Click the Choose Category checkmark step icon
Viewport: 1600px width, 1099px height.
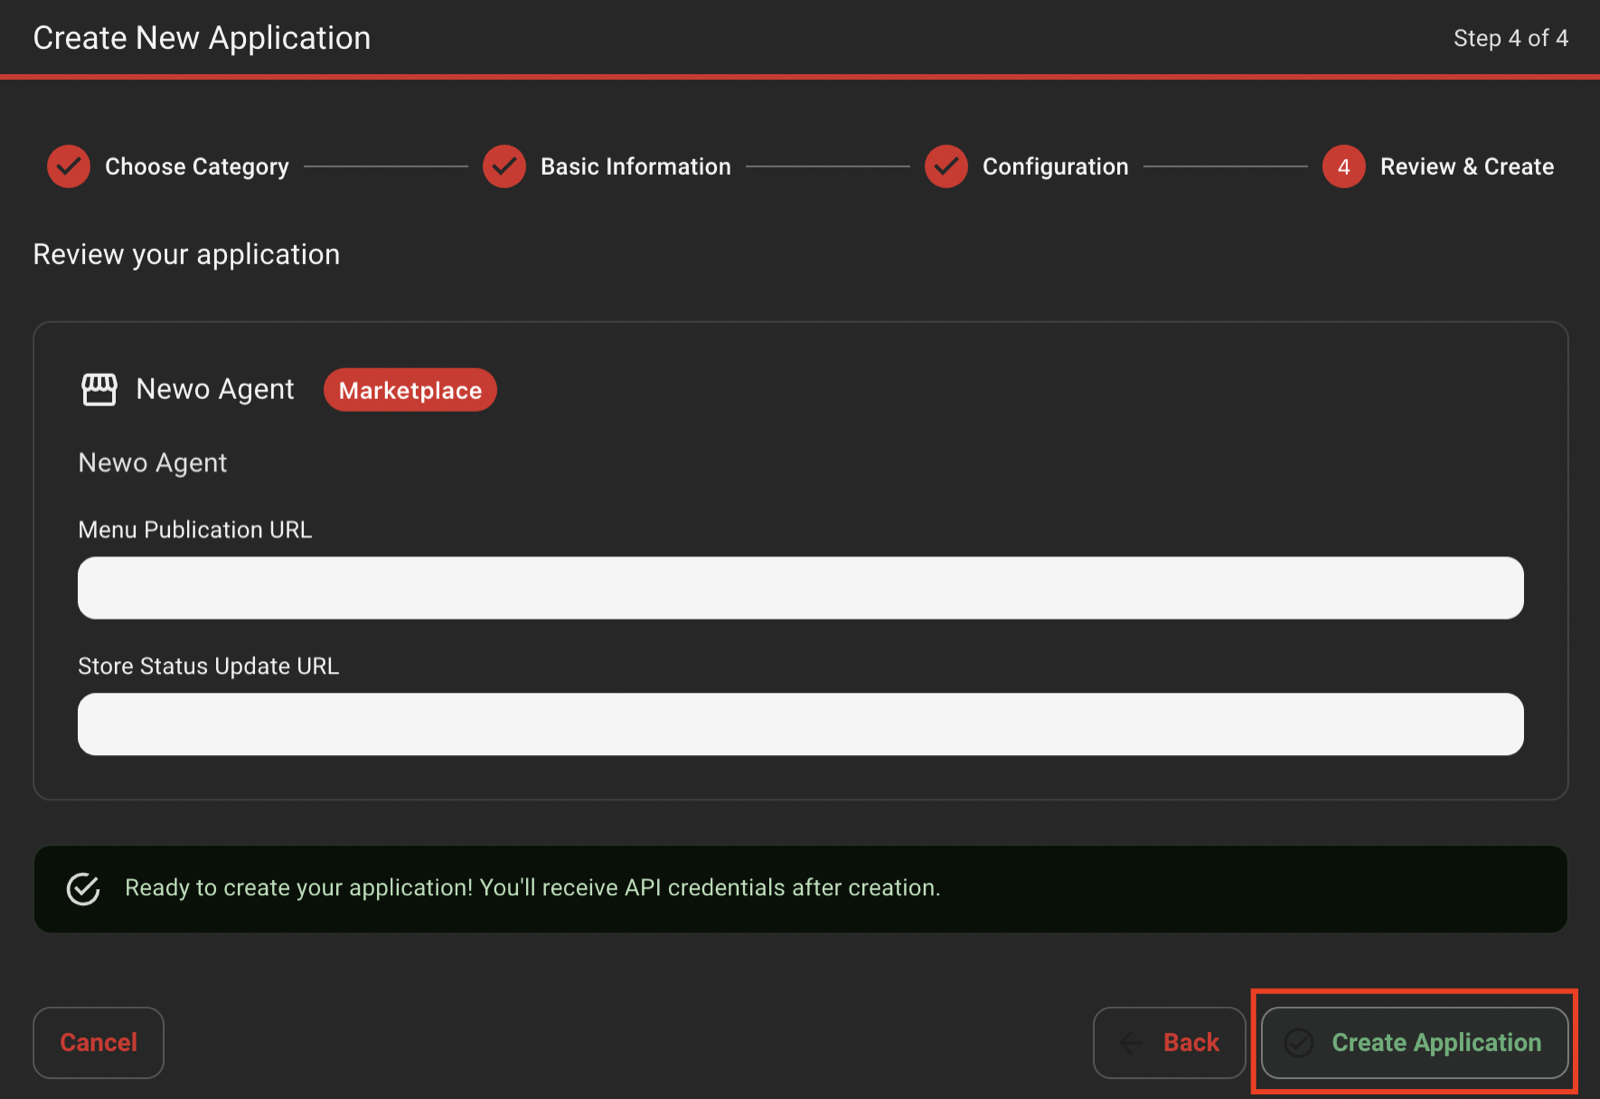(x=68, y=166)
